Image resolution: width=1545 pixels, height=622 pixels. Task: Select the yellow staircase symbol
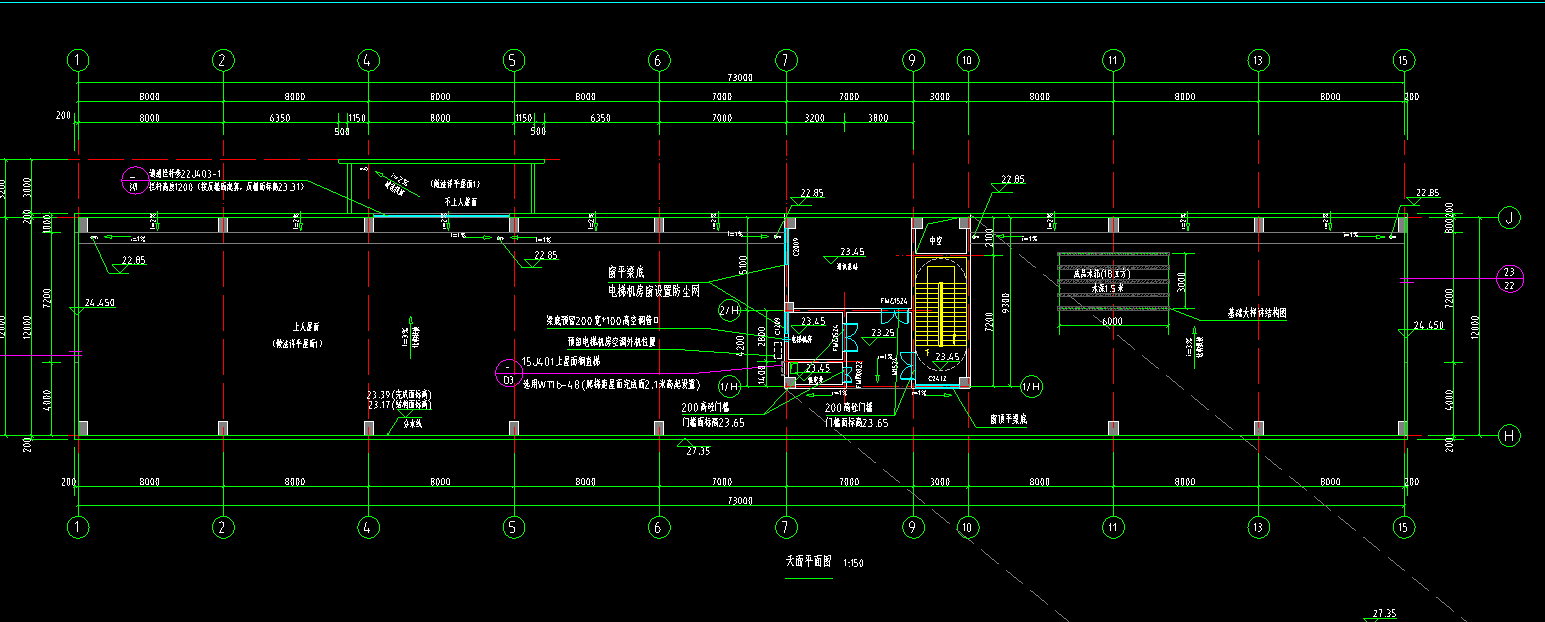[x=939, y=308]
